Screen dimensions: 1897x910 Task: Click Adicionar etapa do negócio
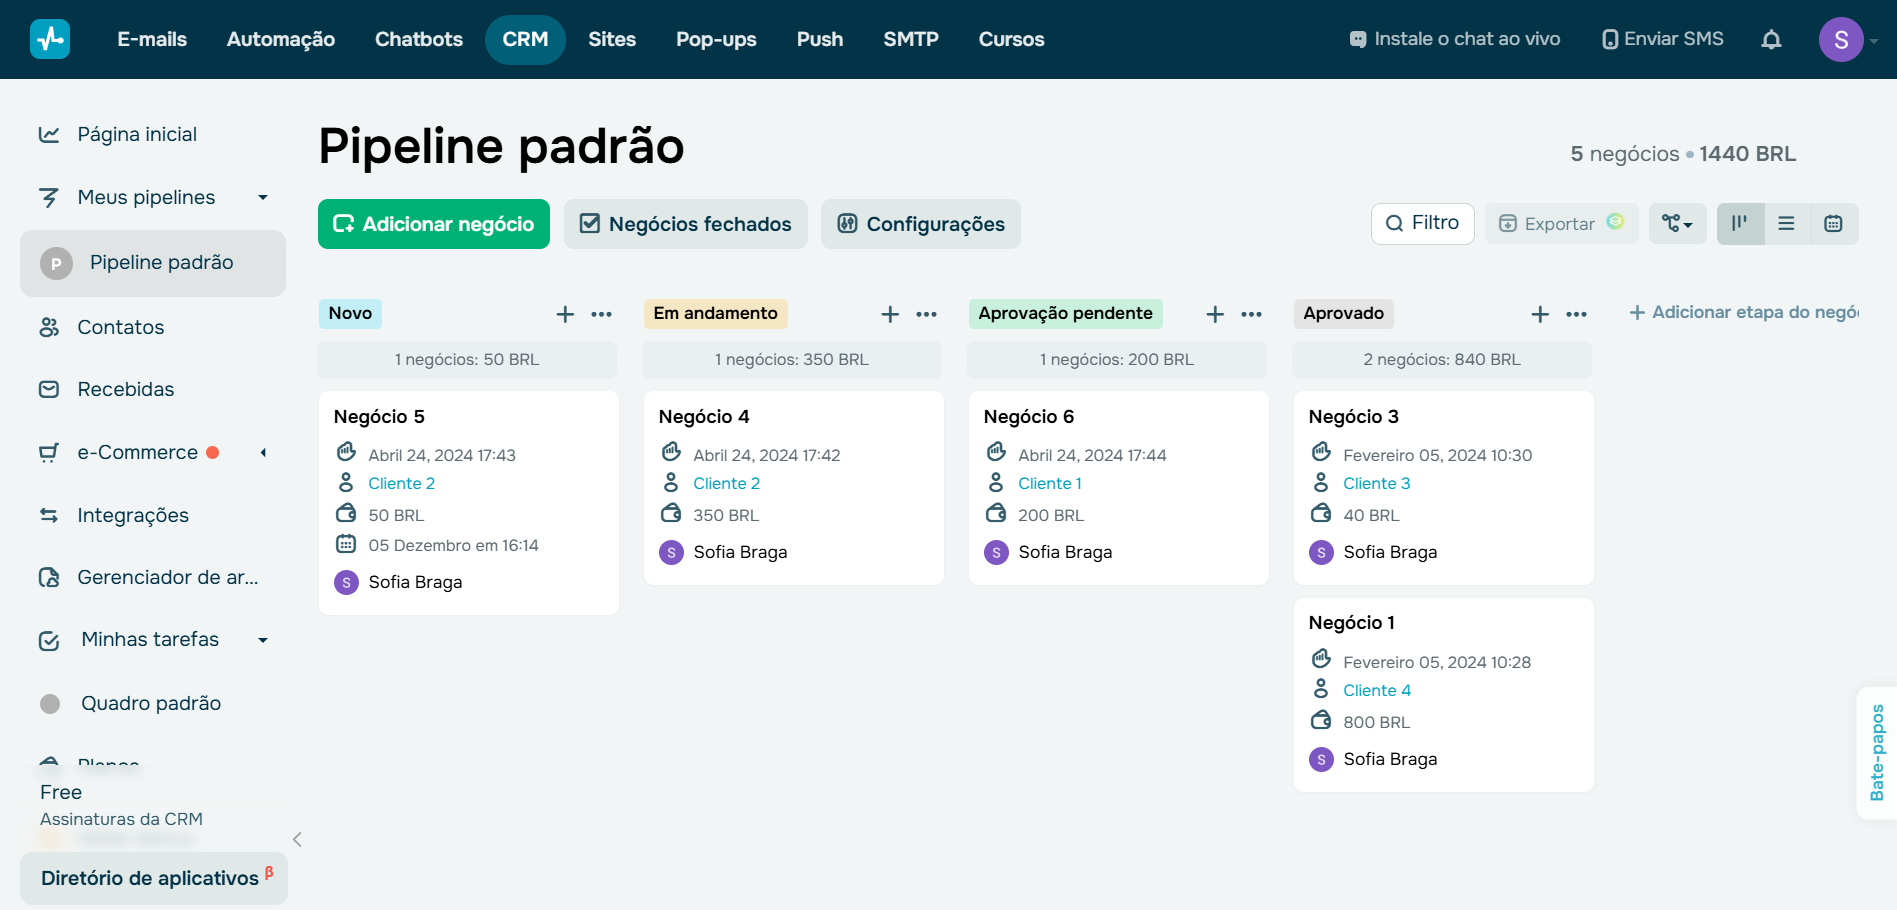pyautogui.click(x=1743, y=312)
